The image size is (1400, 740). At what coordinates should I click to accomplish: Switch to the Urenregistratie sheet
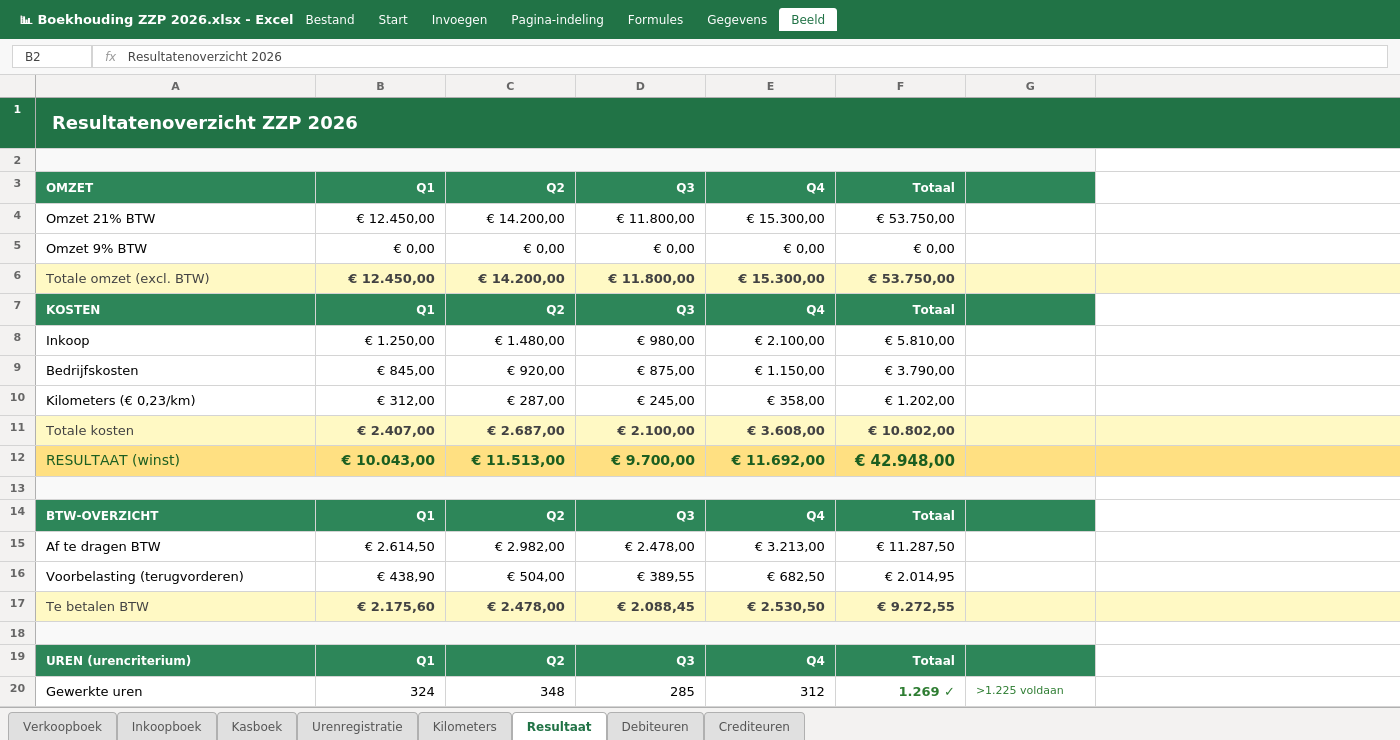[357, 726]
